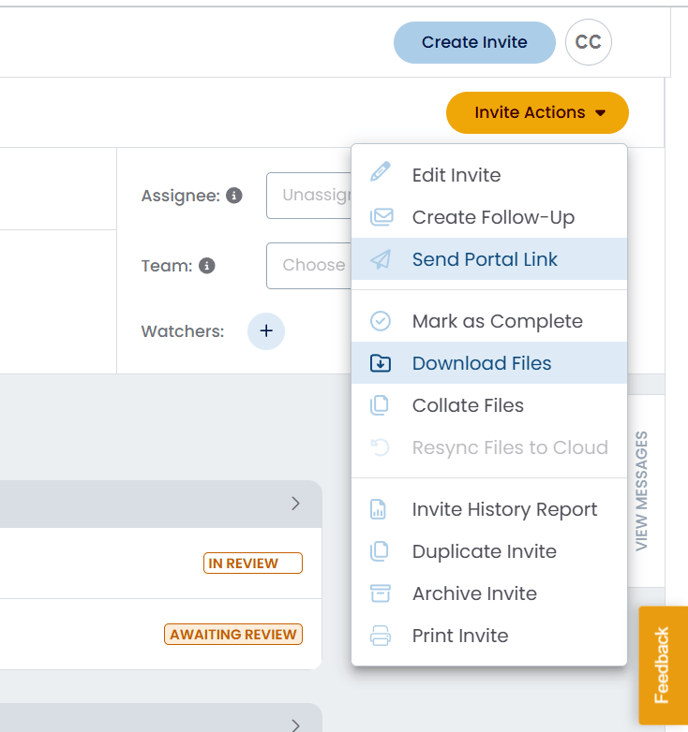Choose Duplicate Invite menu option
688x732 pixels.
point(484,551)
